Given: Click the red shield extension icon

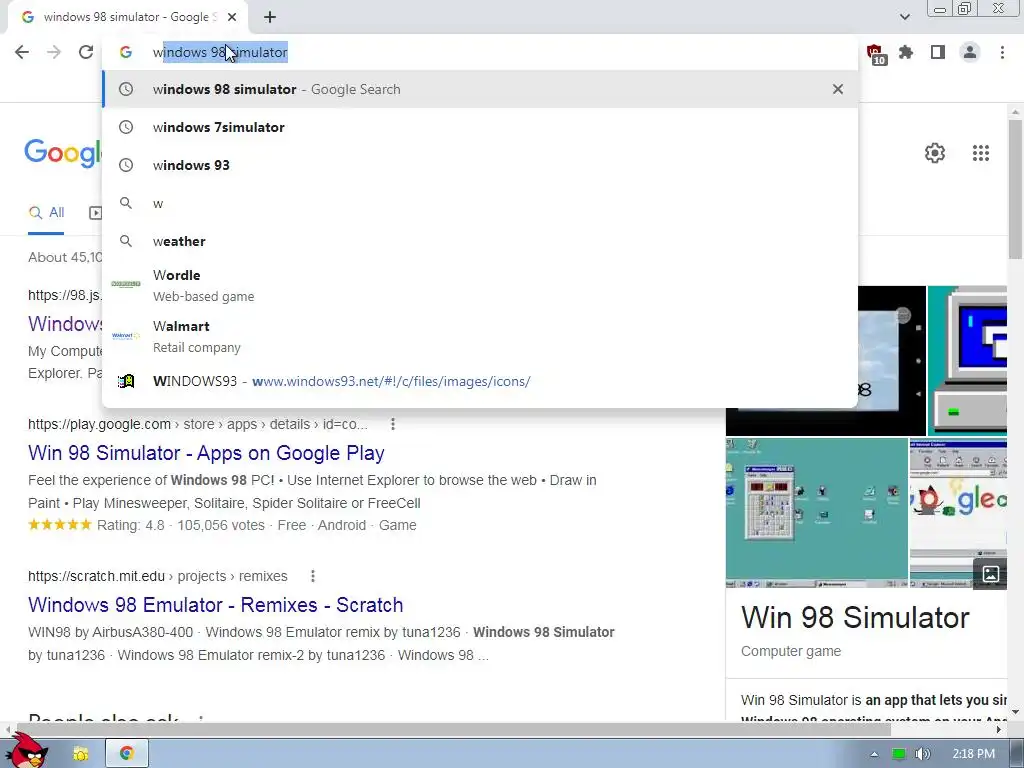Looking at the screenshot, I should [x=875, y=53].
